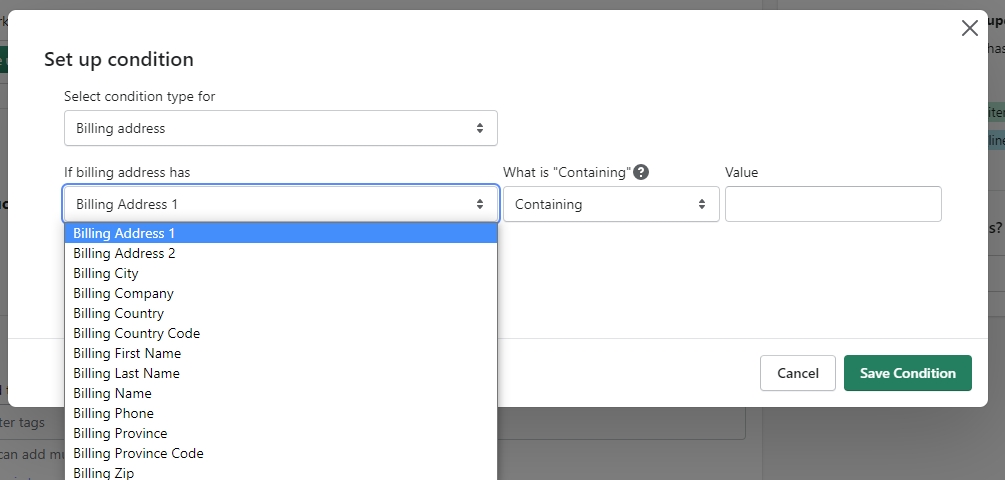Choose Billing City from the list
The width and height of the screenshot is (1005, 480).
tap(106, 273)
